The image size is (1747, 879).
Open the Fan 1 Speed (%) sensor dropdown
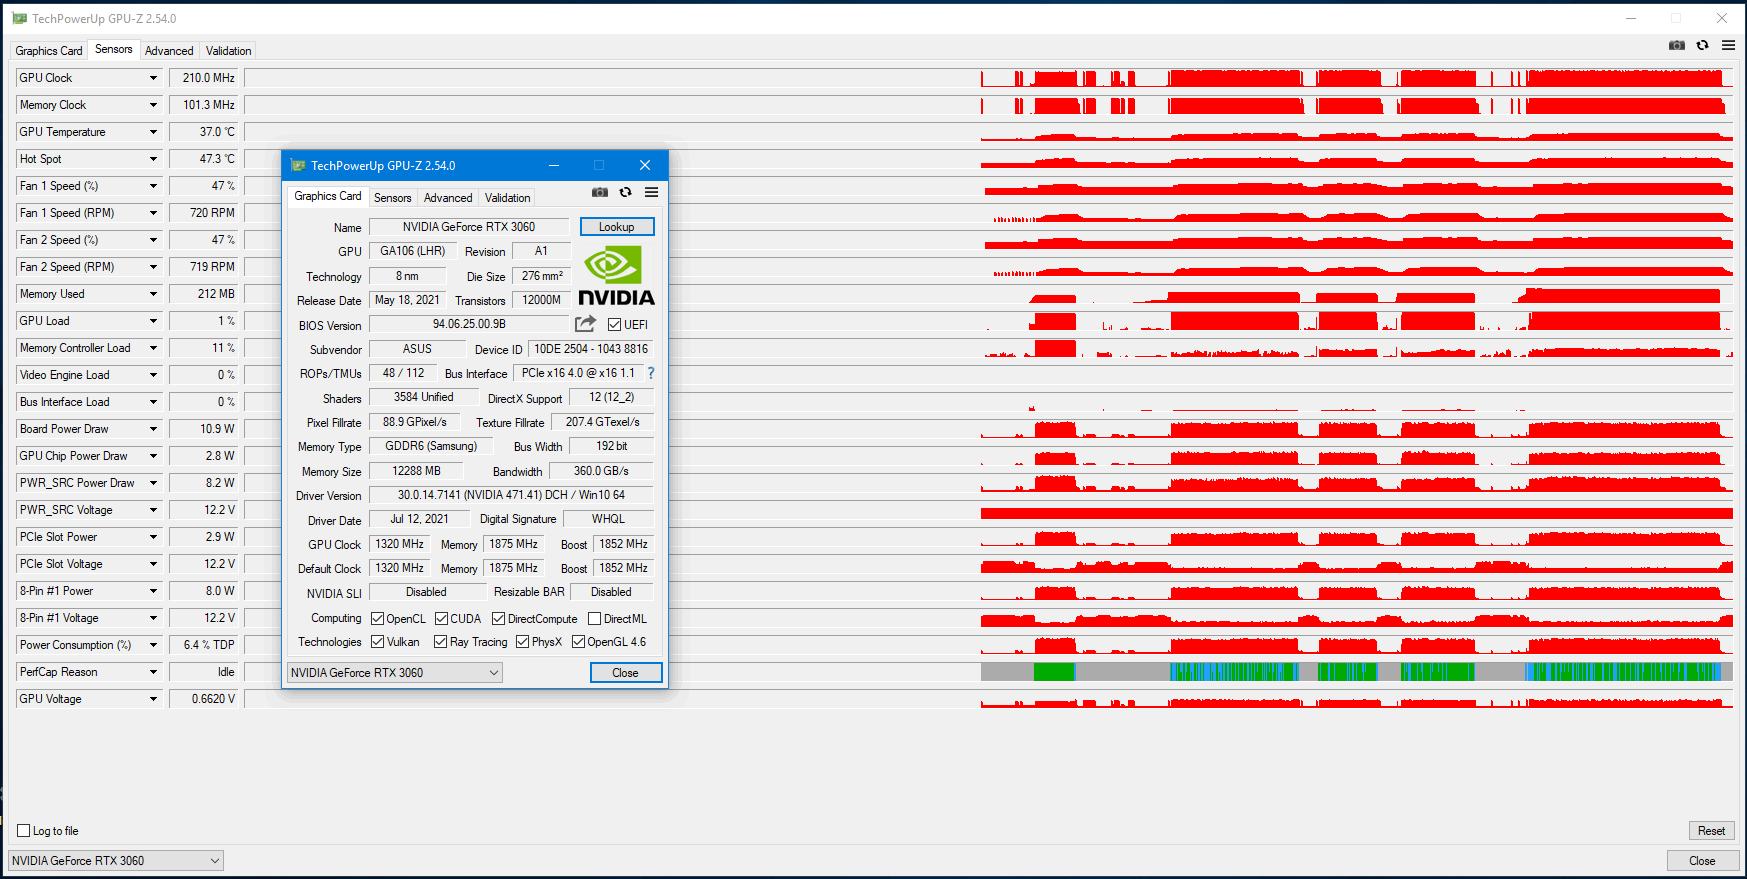pos(153,186)
